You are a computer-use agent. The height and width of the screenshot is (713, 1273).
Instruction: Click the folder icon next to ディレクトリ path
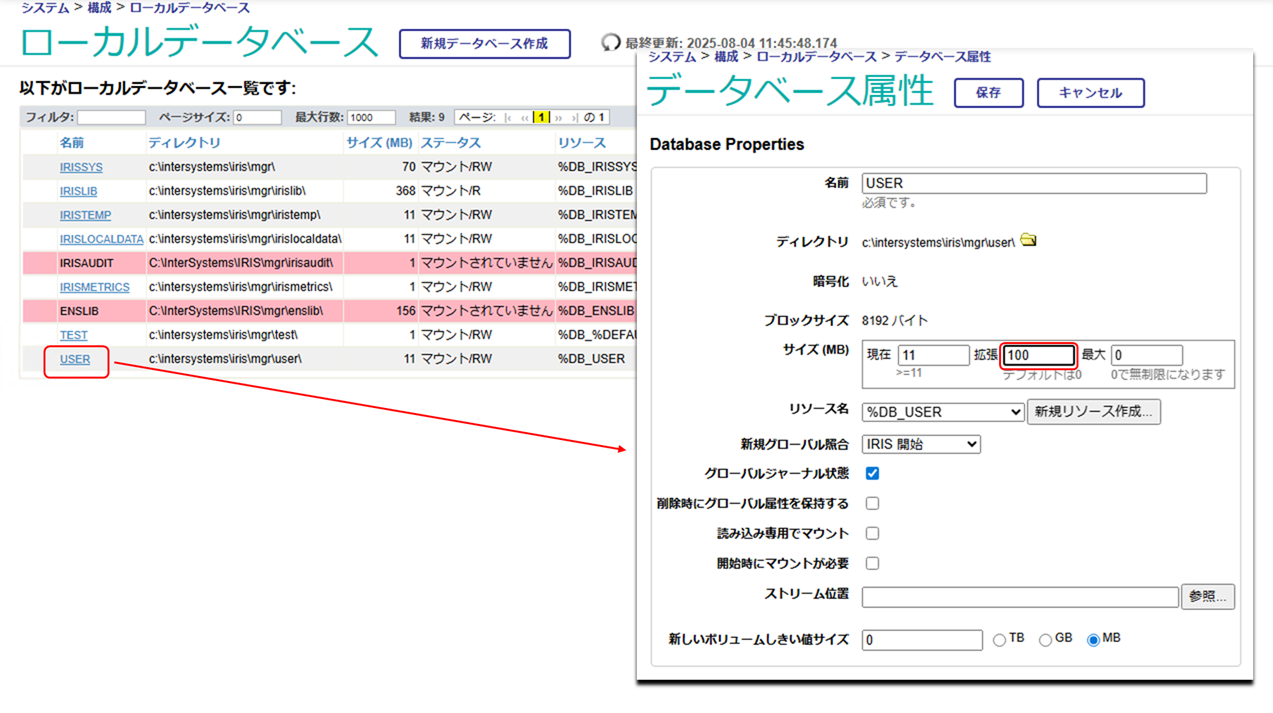click(x=1028, y=241)
